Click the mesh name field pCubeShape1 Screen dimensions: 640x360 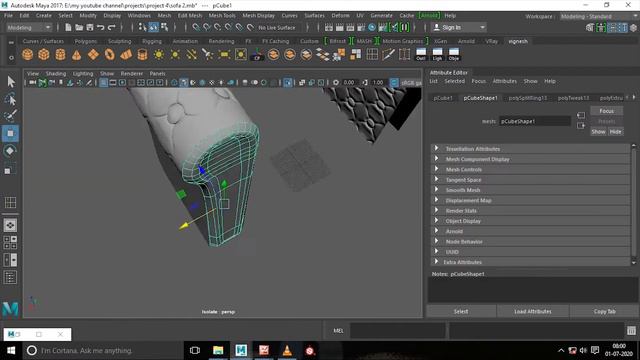point(535,121)
